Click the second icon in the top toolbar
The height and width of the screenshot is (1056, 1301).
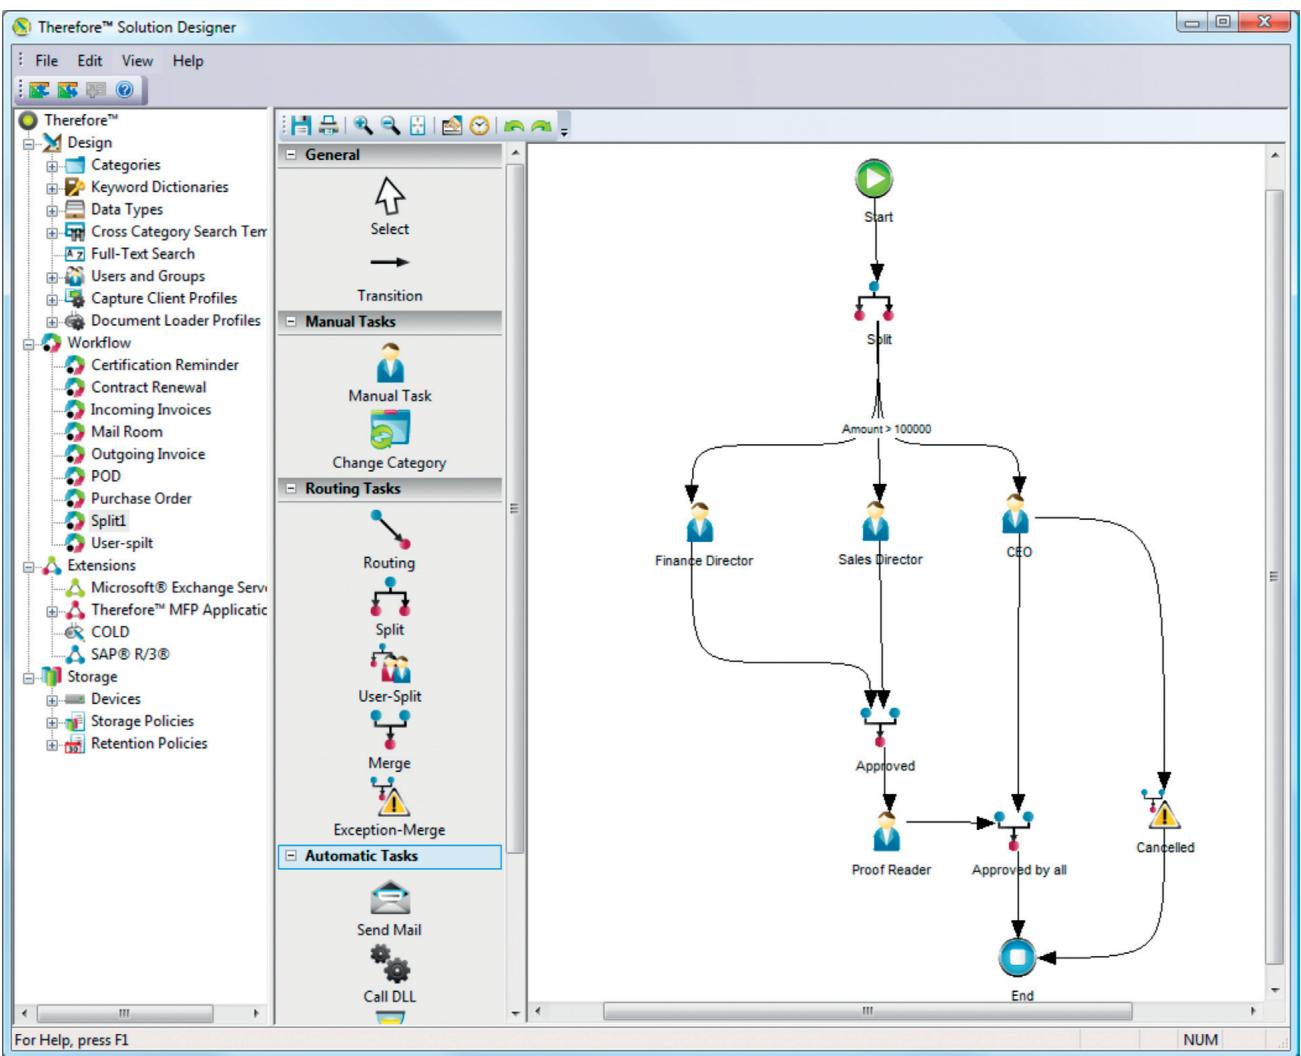(x=67, y=90)
